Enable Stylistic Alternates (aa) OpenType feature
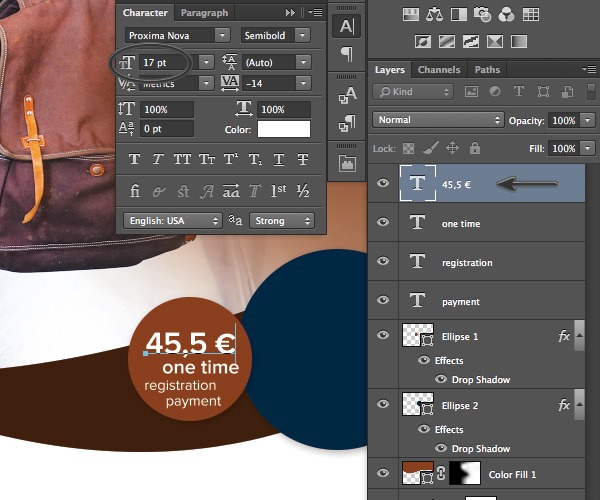This screenshot has width=600, height=500. pyautogui.click(x=231, y=191)
